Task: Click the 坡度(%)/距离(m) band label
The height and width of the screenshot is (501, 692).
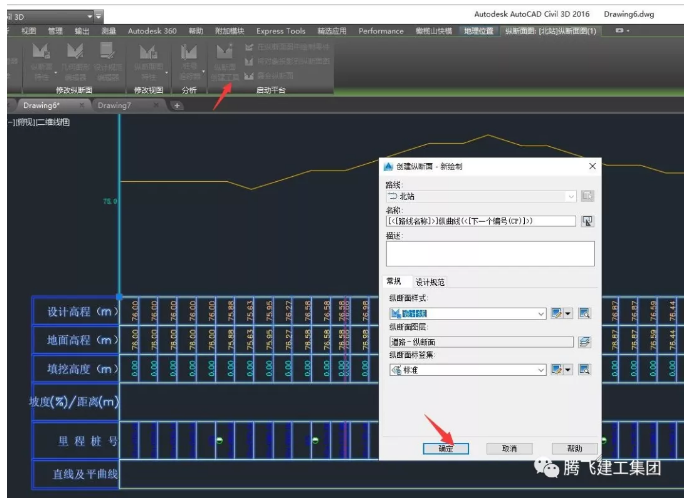Action: coord(74,402)
